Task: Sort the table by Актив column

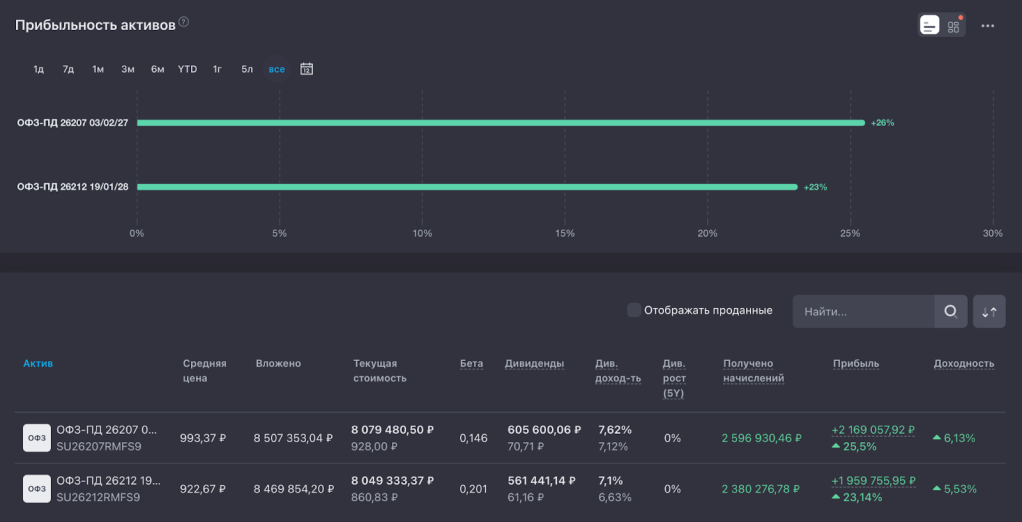Action: pyautogui.click(x=38, y=364)
